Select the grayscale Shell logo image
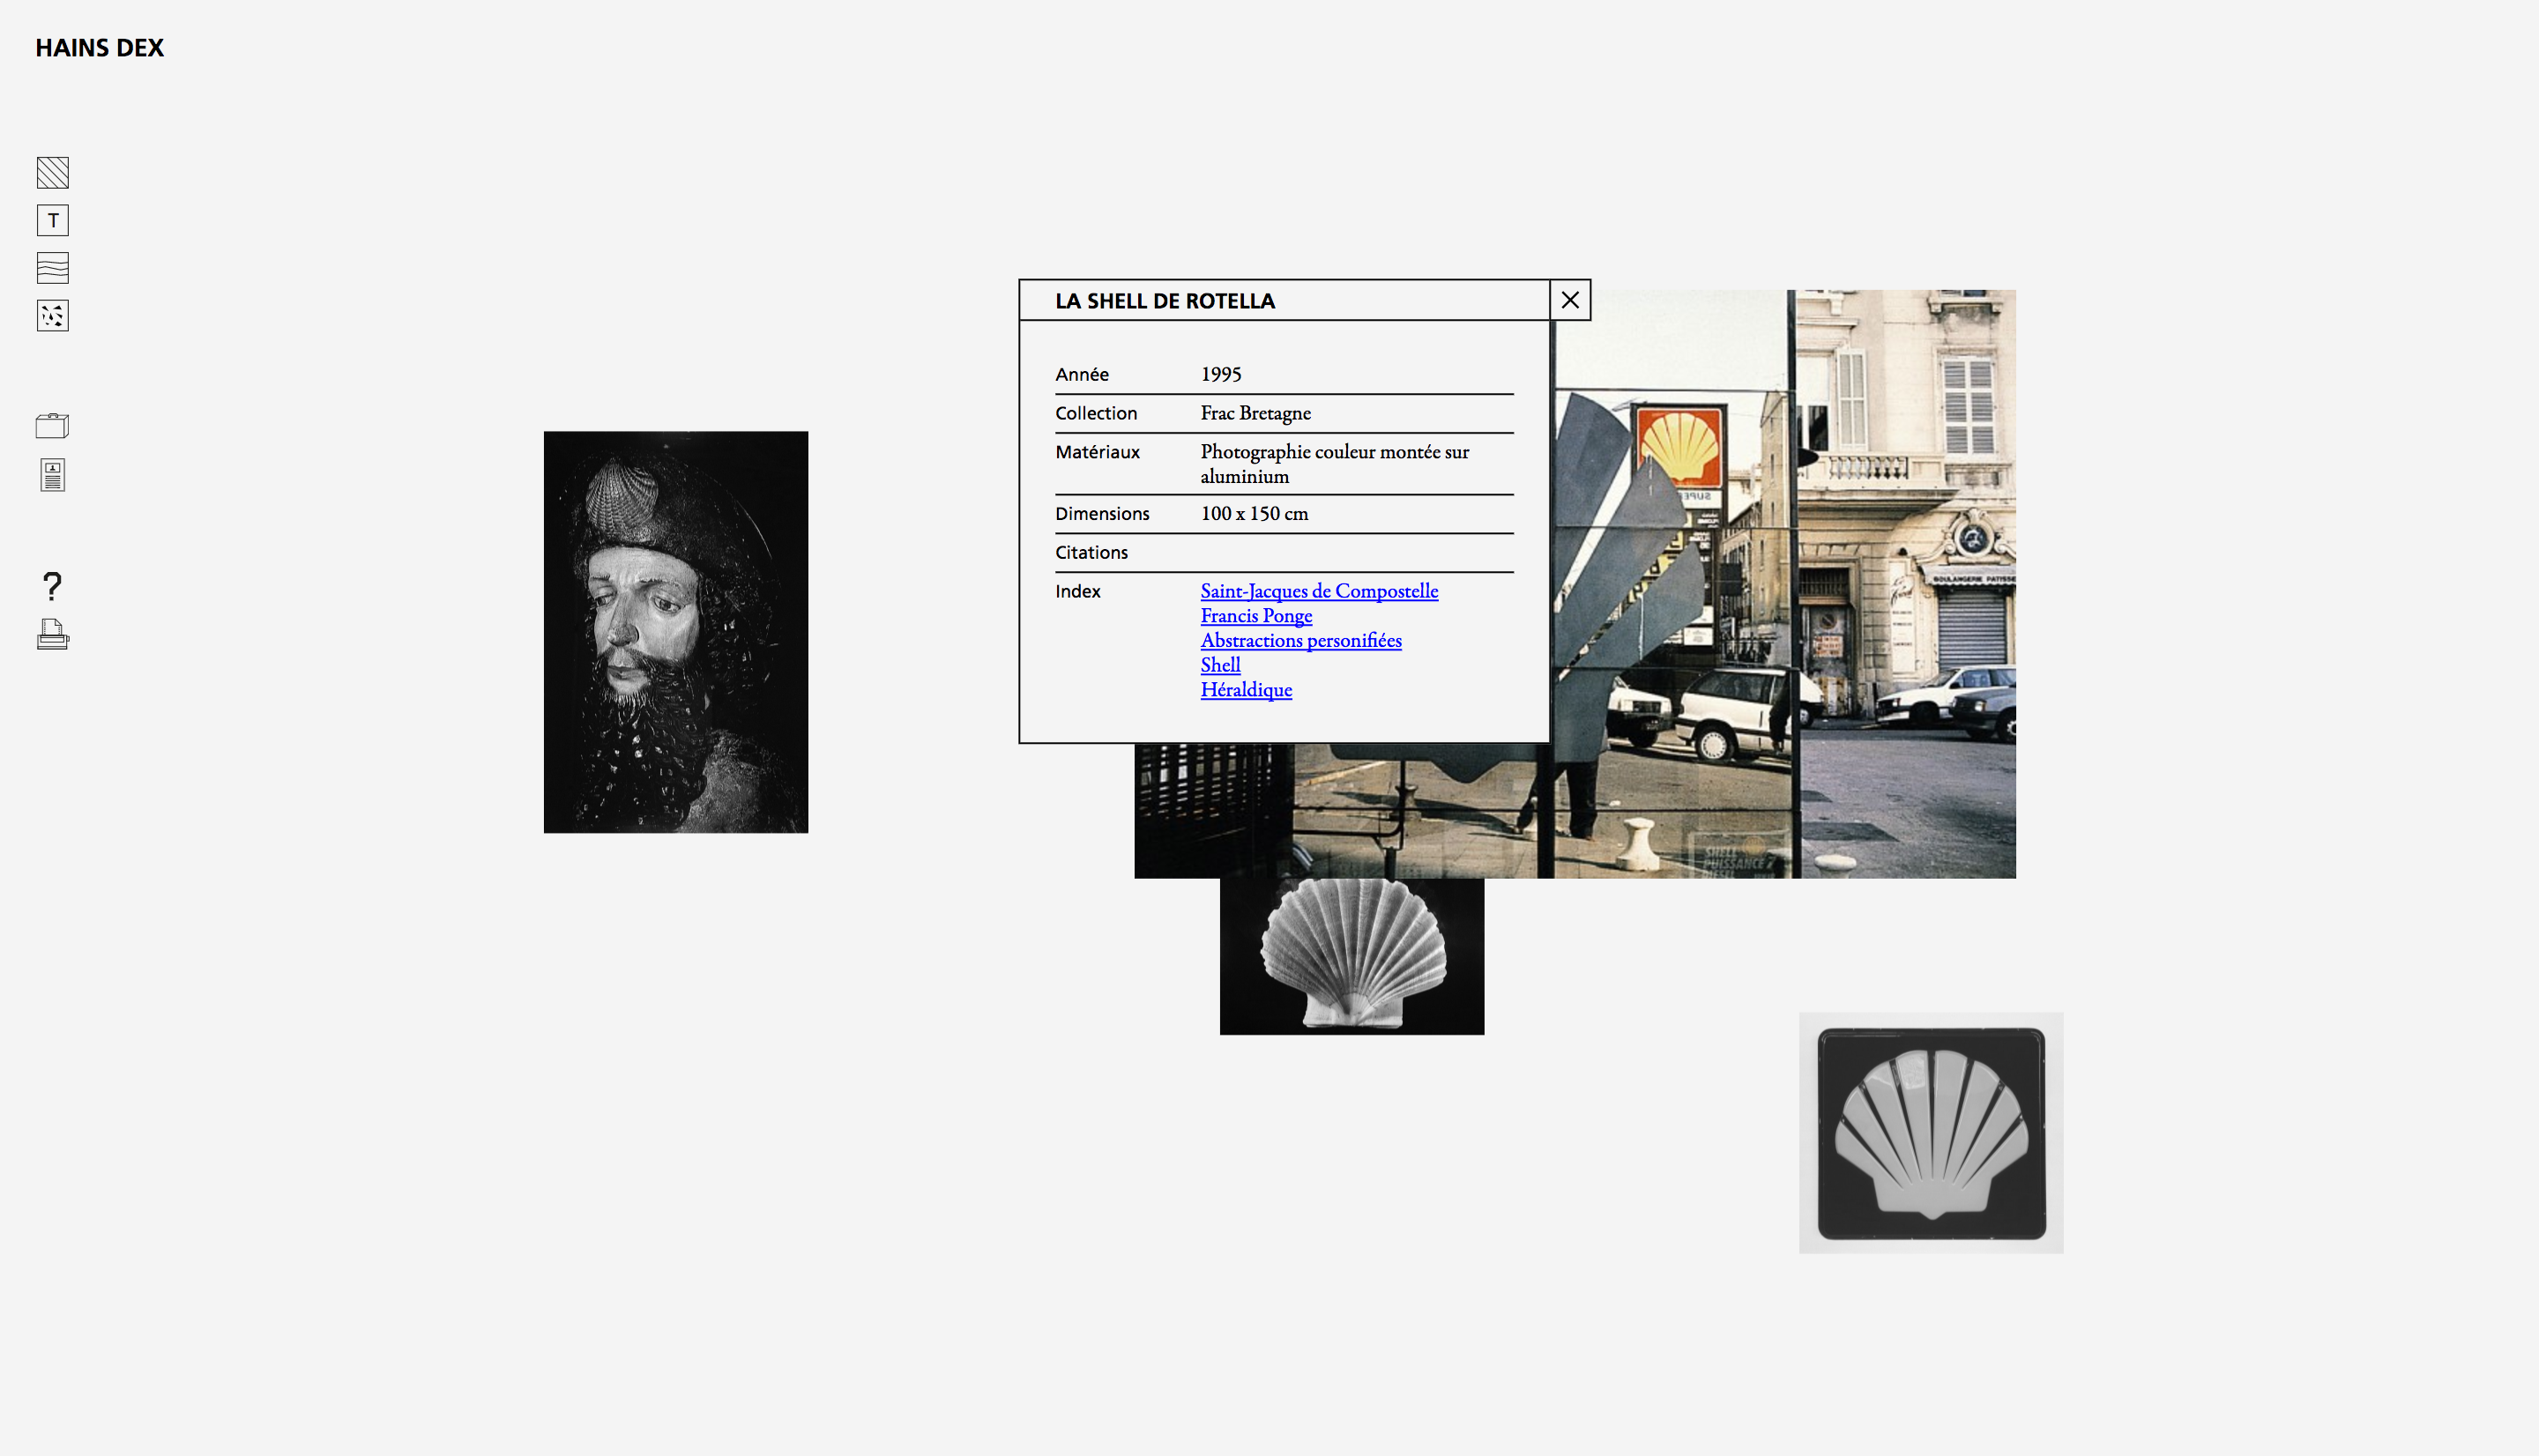2539x1456 pixels. click(x=1931, y=1133)
